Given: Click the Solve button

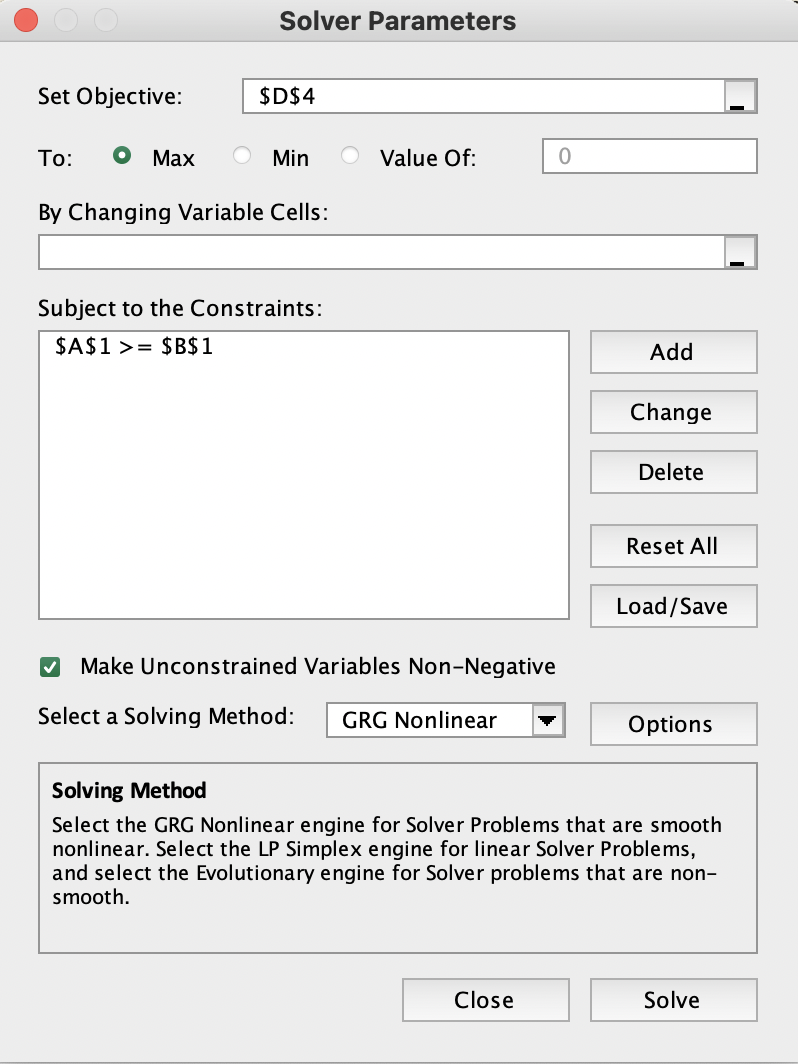Looking at the screenshot, I should pos(672,1000).
